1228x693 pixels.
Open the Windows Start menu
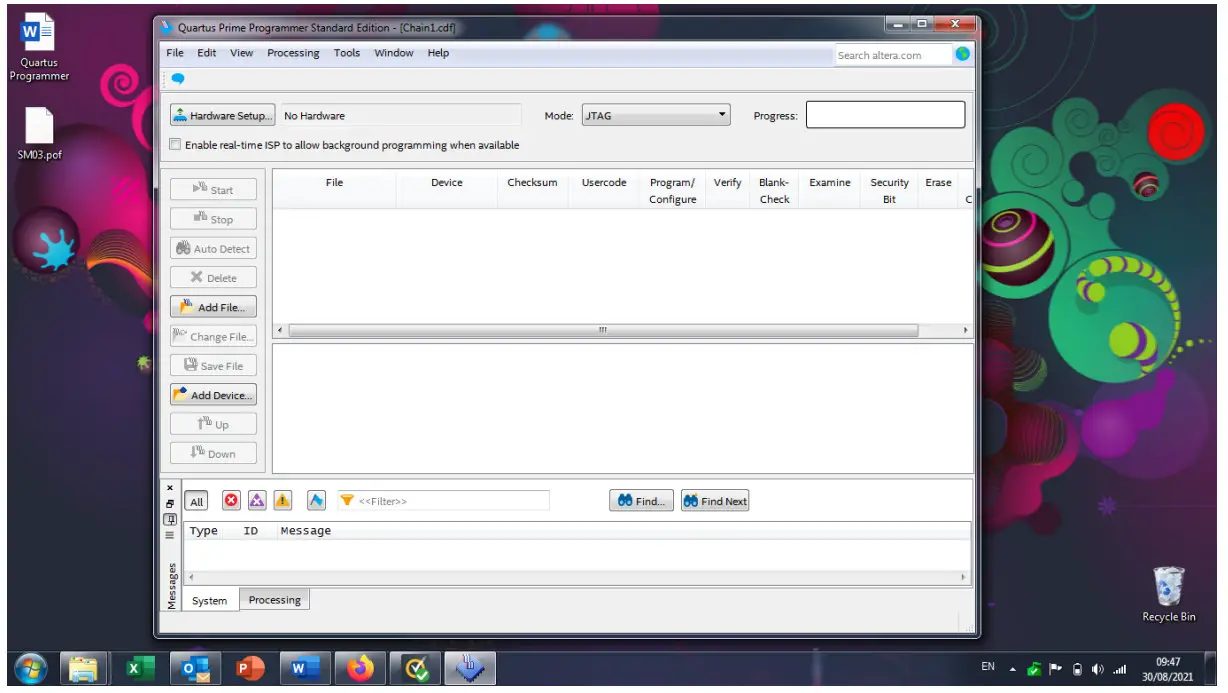coord(31,668)
